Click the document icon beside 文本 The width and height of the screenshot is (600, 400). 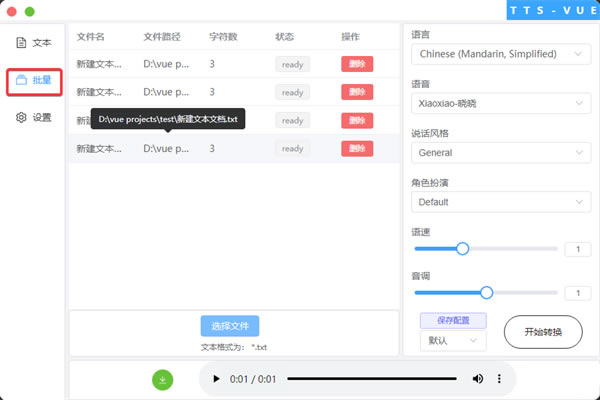(21, 42)
